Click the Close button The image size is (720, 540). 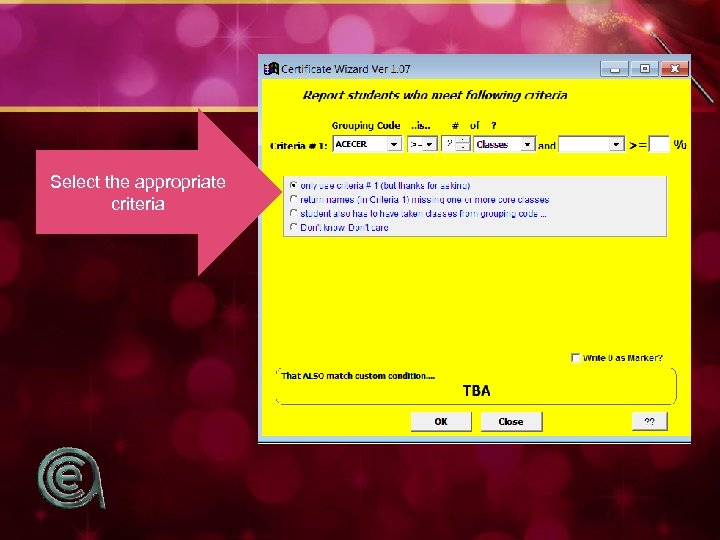click(x=511, y=422)
